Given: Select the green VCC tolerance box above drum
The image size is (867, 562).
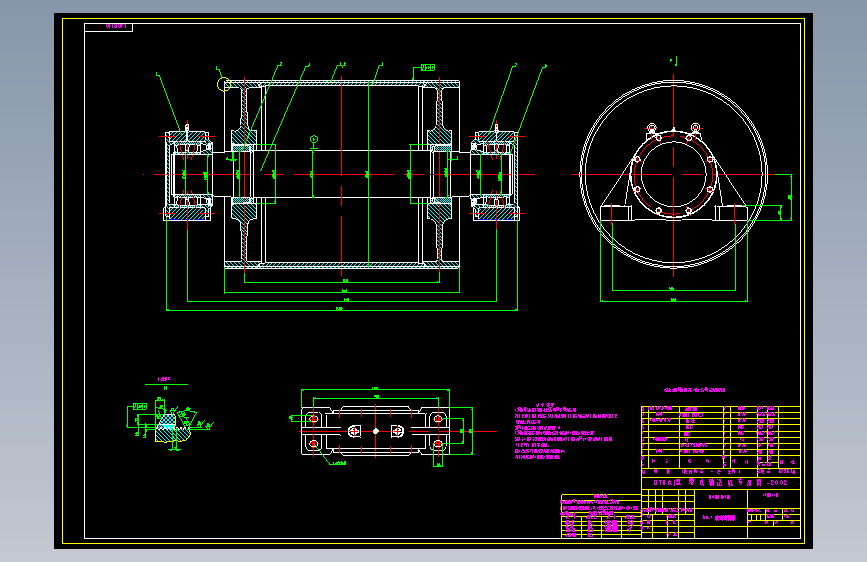Looking at the screenshot, I should [428, 67].
